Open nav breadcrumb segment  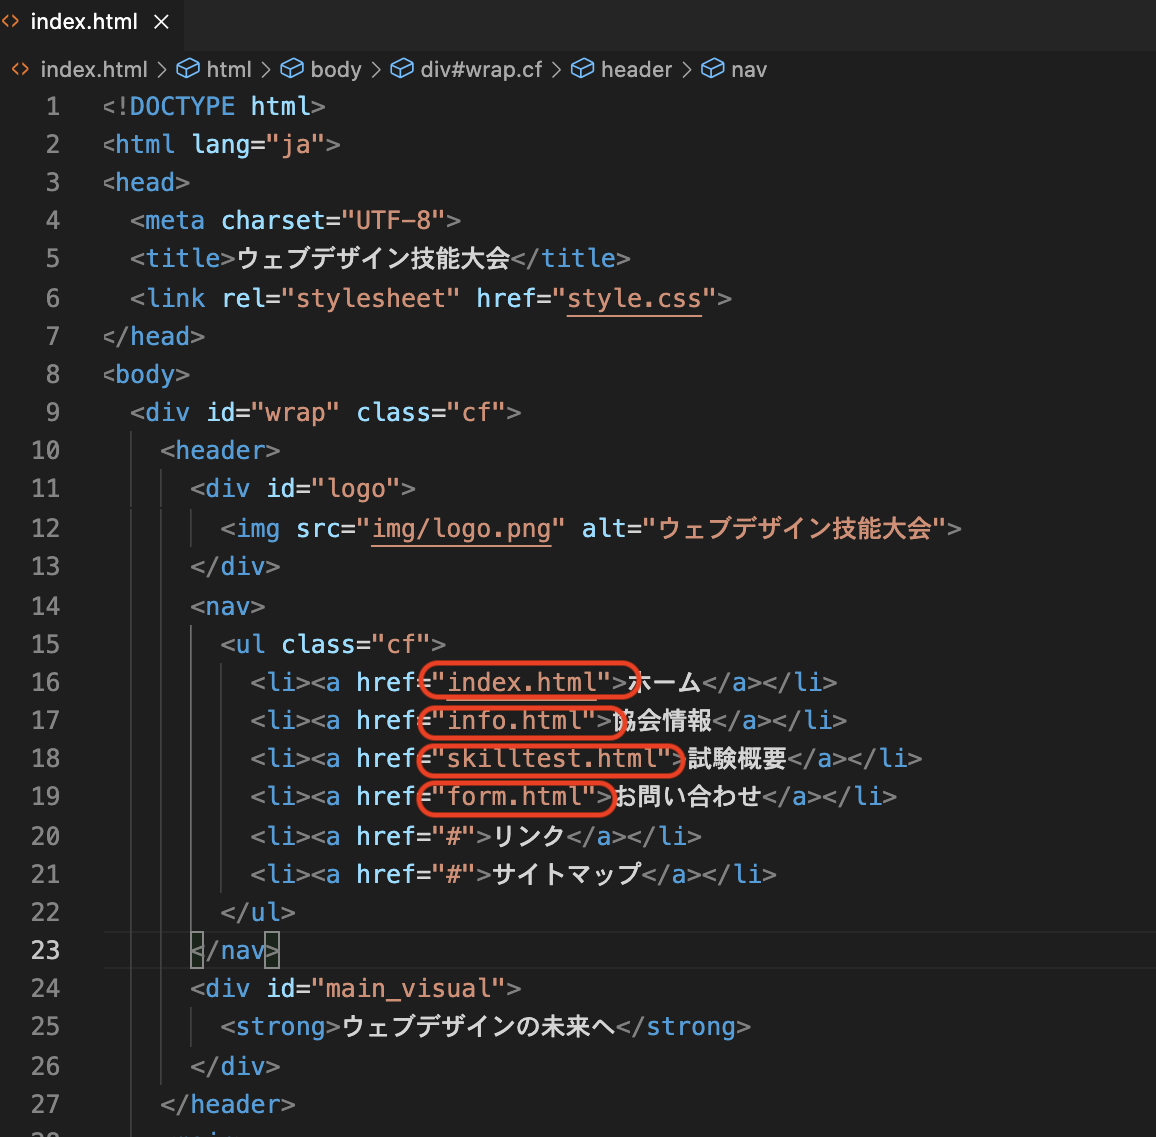pos(748,69)
